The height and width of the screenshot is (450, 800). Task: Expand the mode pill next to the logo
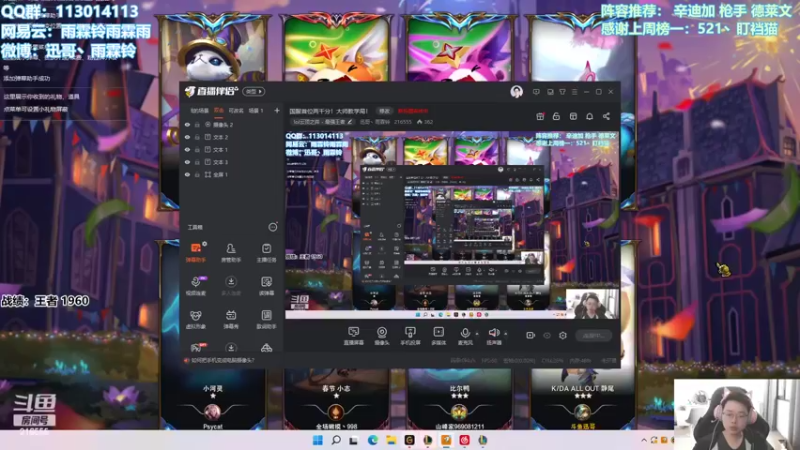pyautogui.click(x=254, y=91)
